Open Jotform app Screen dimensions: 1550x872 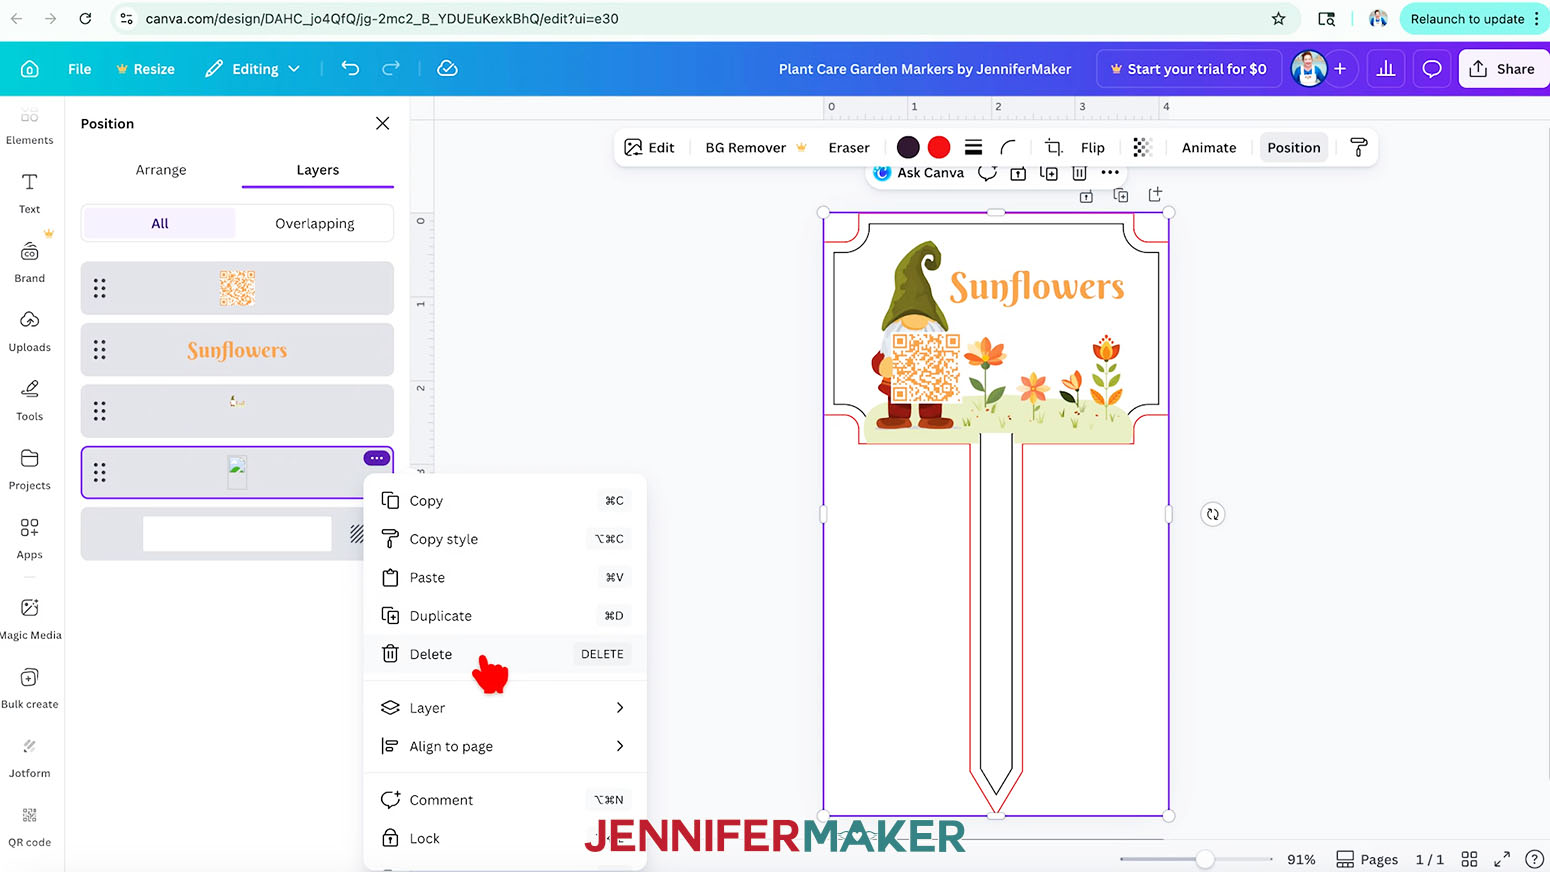[30, 757]
